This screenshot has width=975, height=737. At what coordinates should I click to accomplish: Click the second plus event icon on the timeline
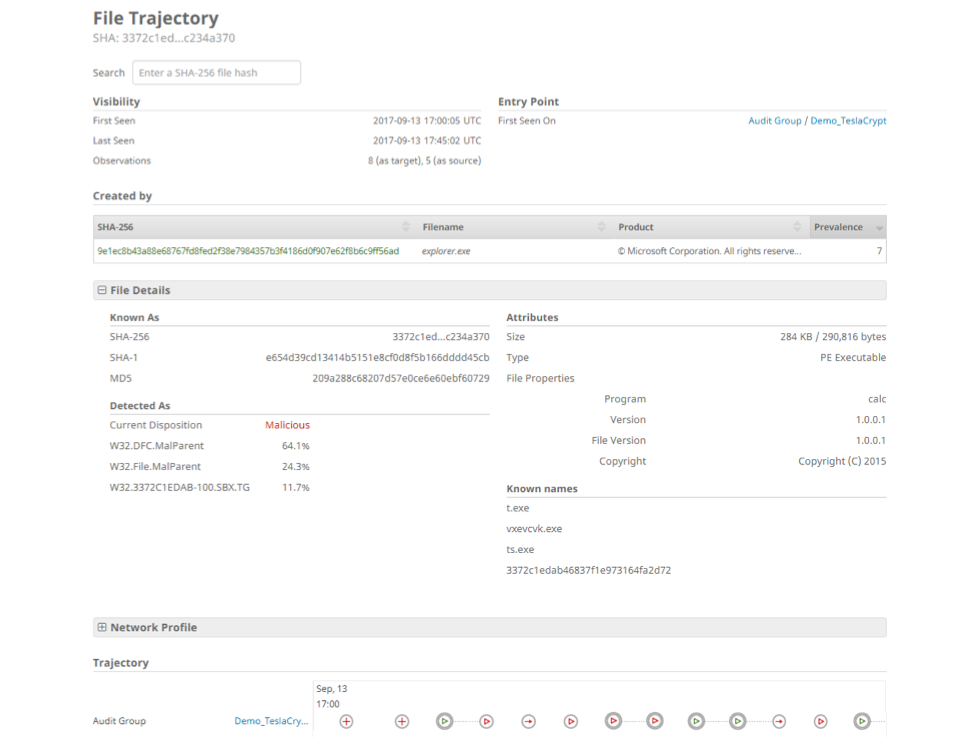[x=401, y=721]
